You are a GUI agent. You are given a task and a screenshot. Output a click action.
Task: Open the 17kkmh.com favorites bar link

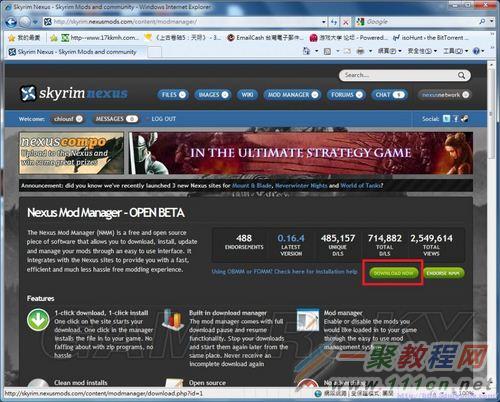click(100, 38)
